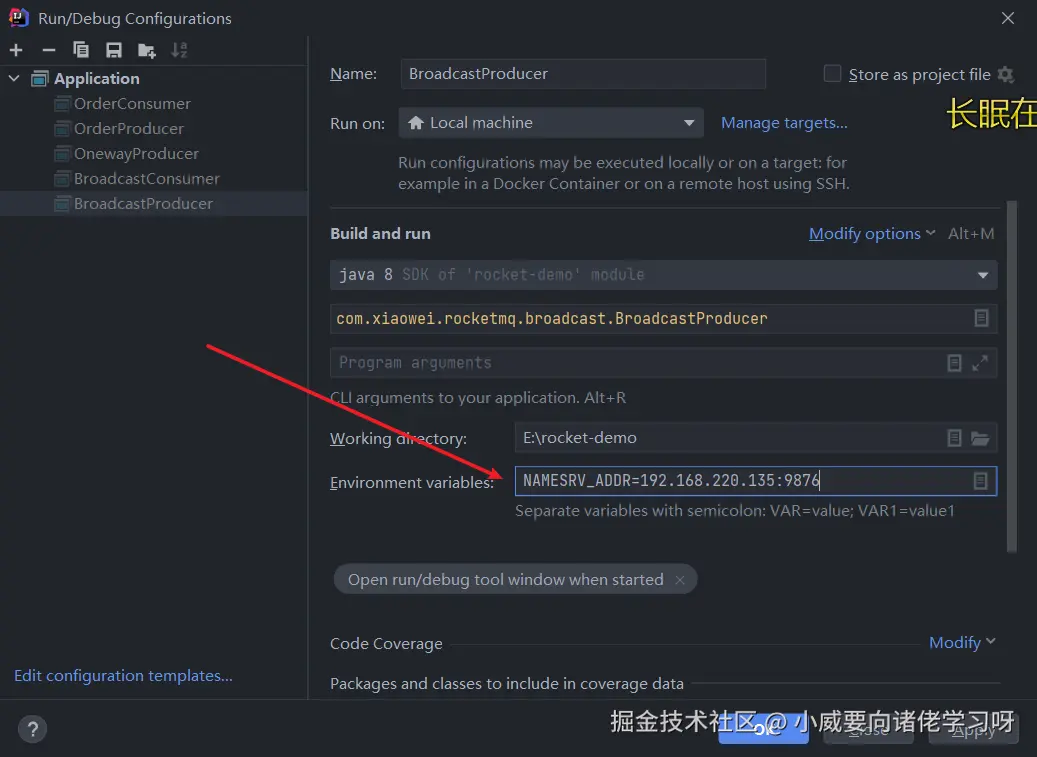Screen dimensions: 1037x757
Task: Create new folder with folder-plus icon
Action: pos(146,50)
